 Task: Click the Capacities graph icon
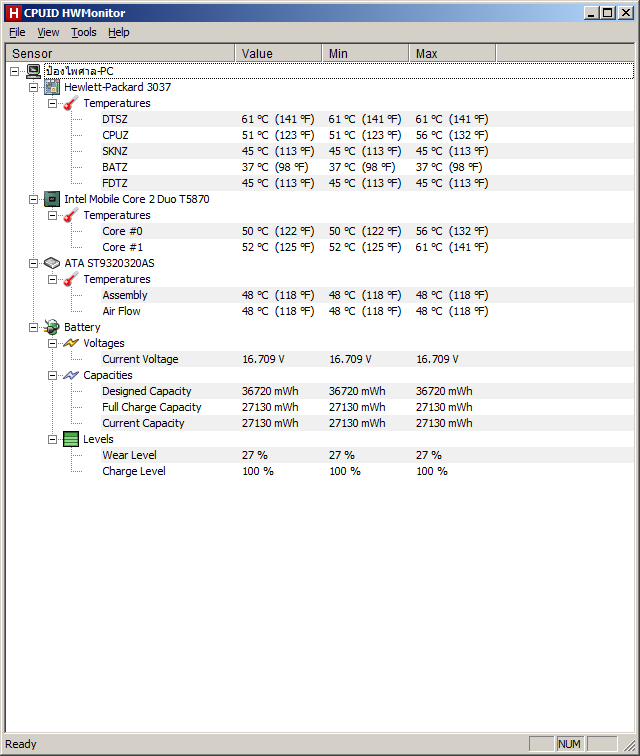click(x=71, y=375)
